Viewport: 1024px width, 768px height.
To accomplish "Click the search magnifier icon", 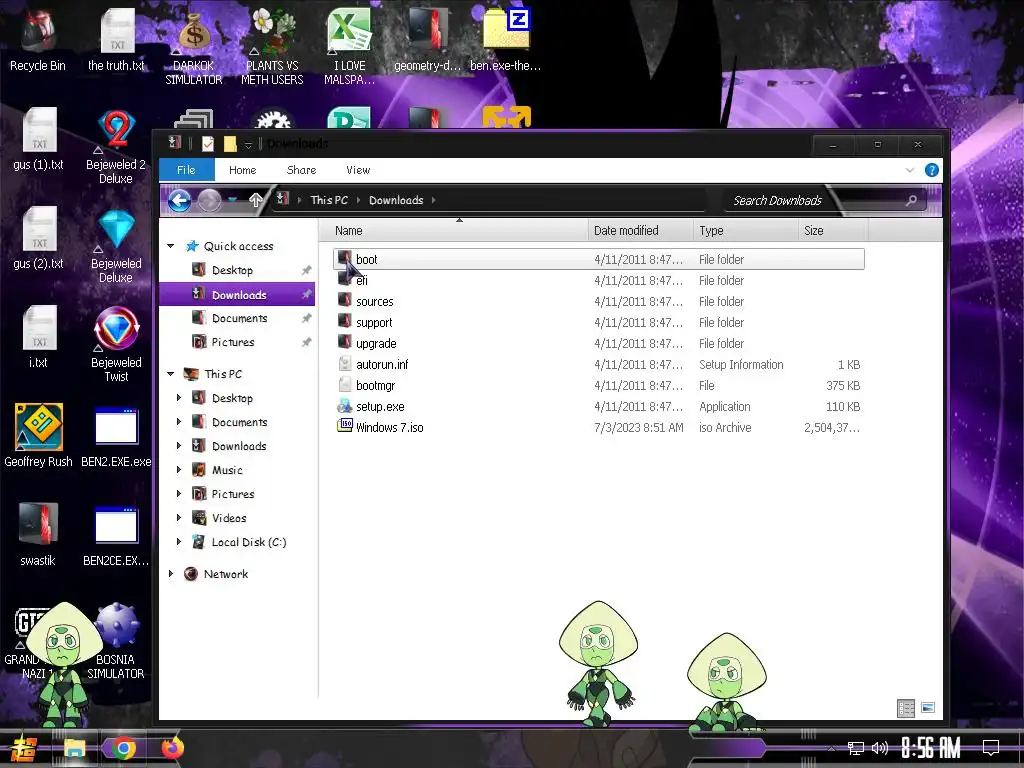I will tap(911, 200).
